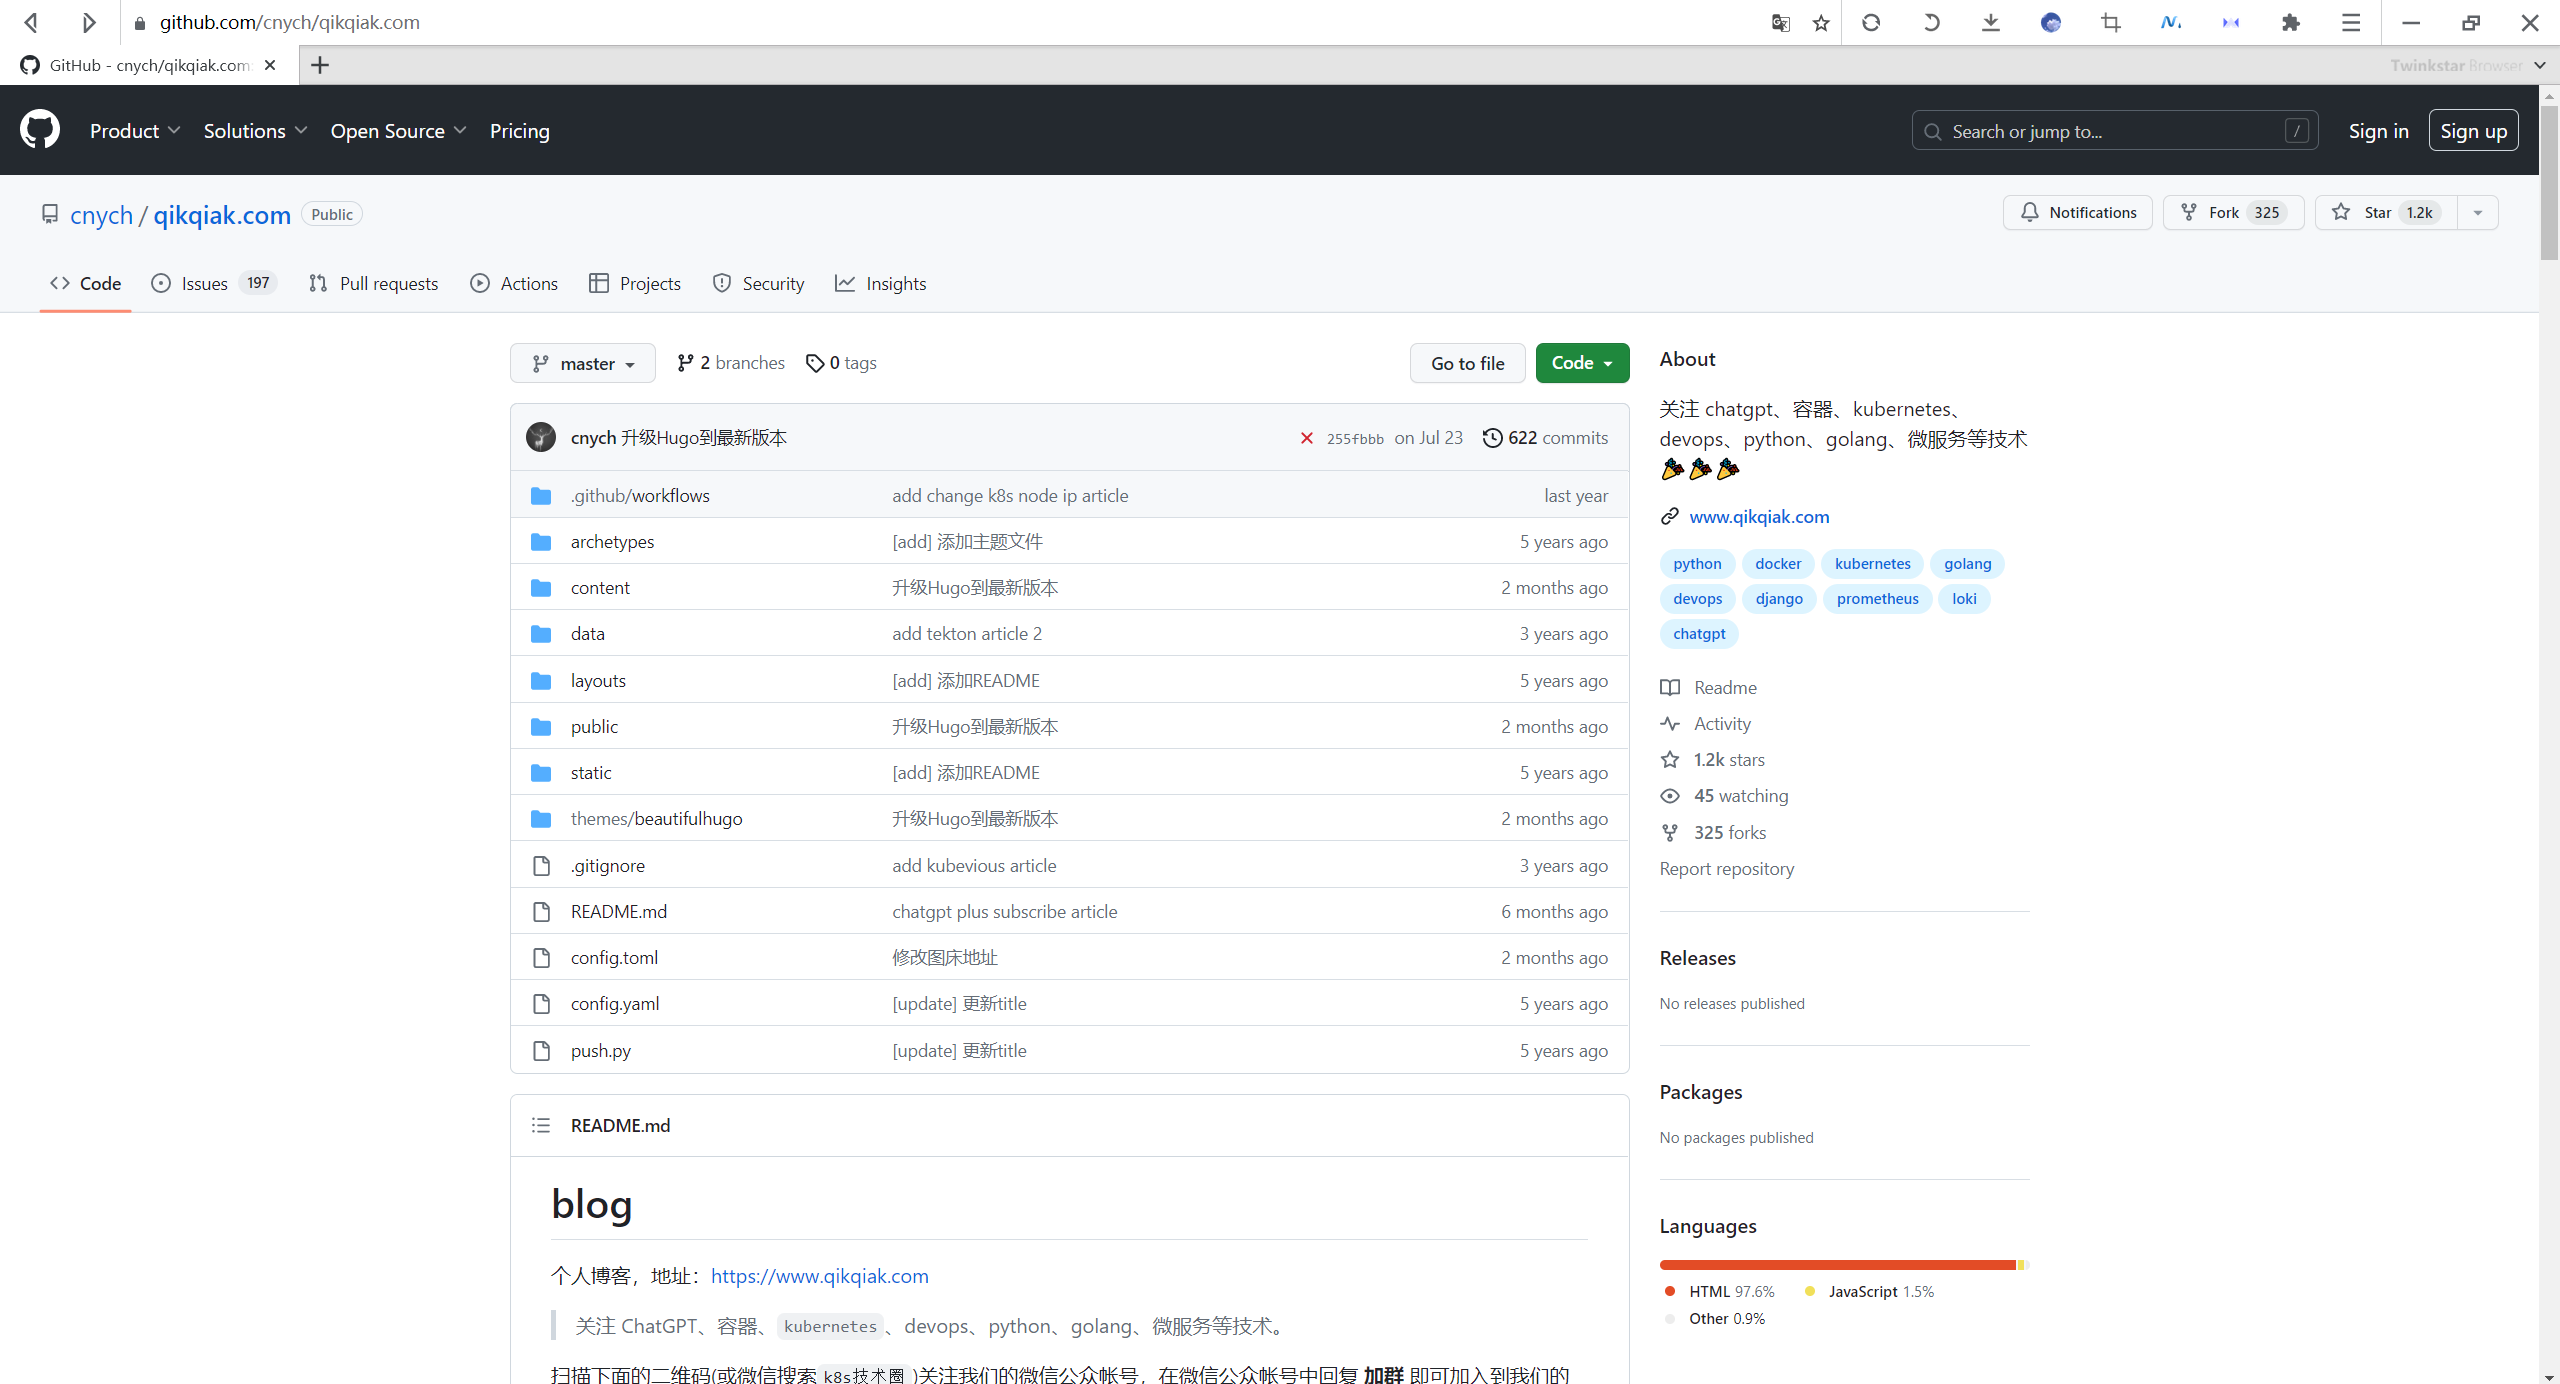2560x1384 pixels.
Task: Expand the Twinkstar Browser tab list chevron
Action: pyautogui.click(x=2540, y=65)
